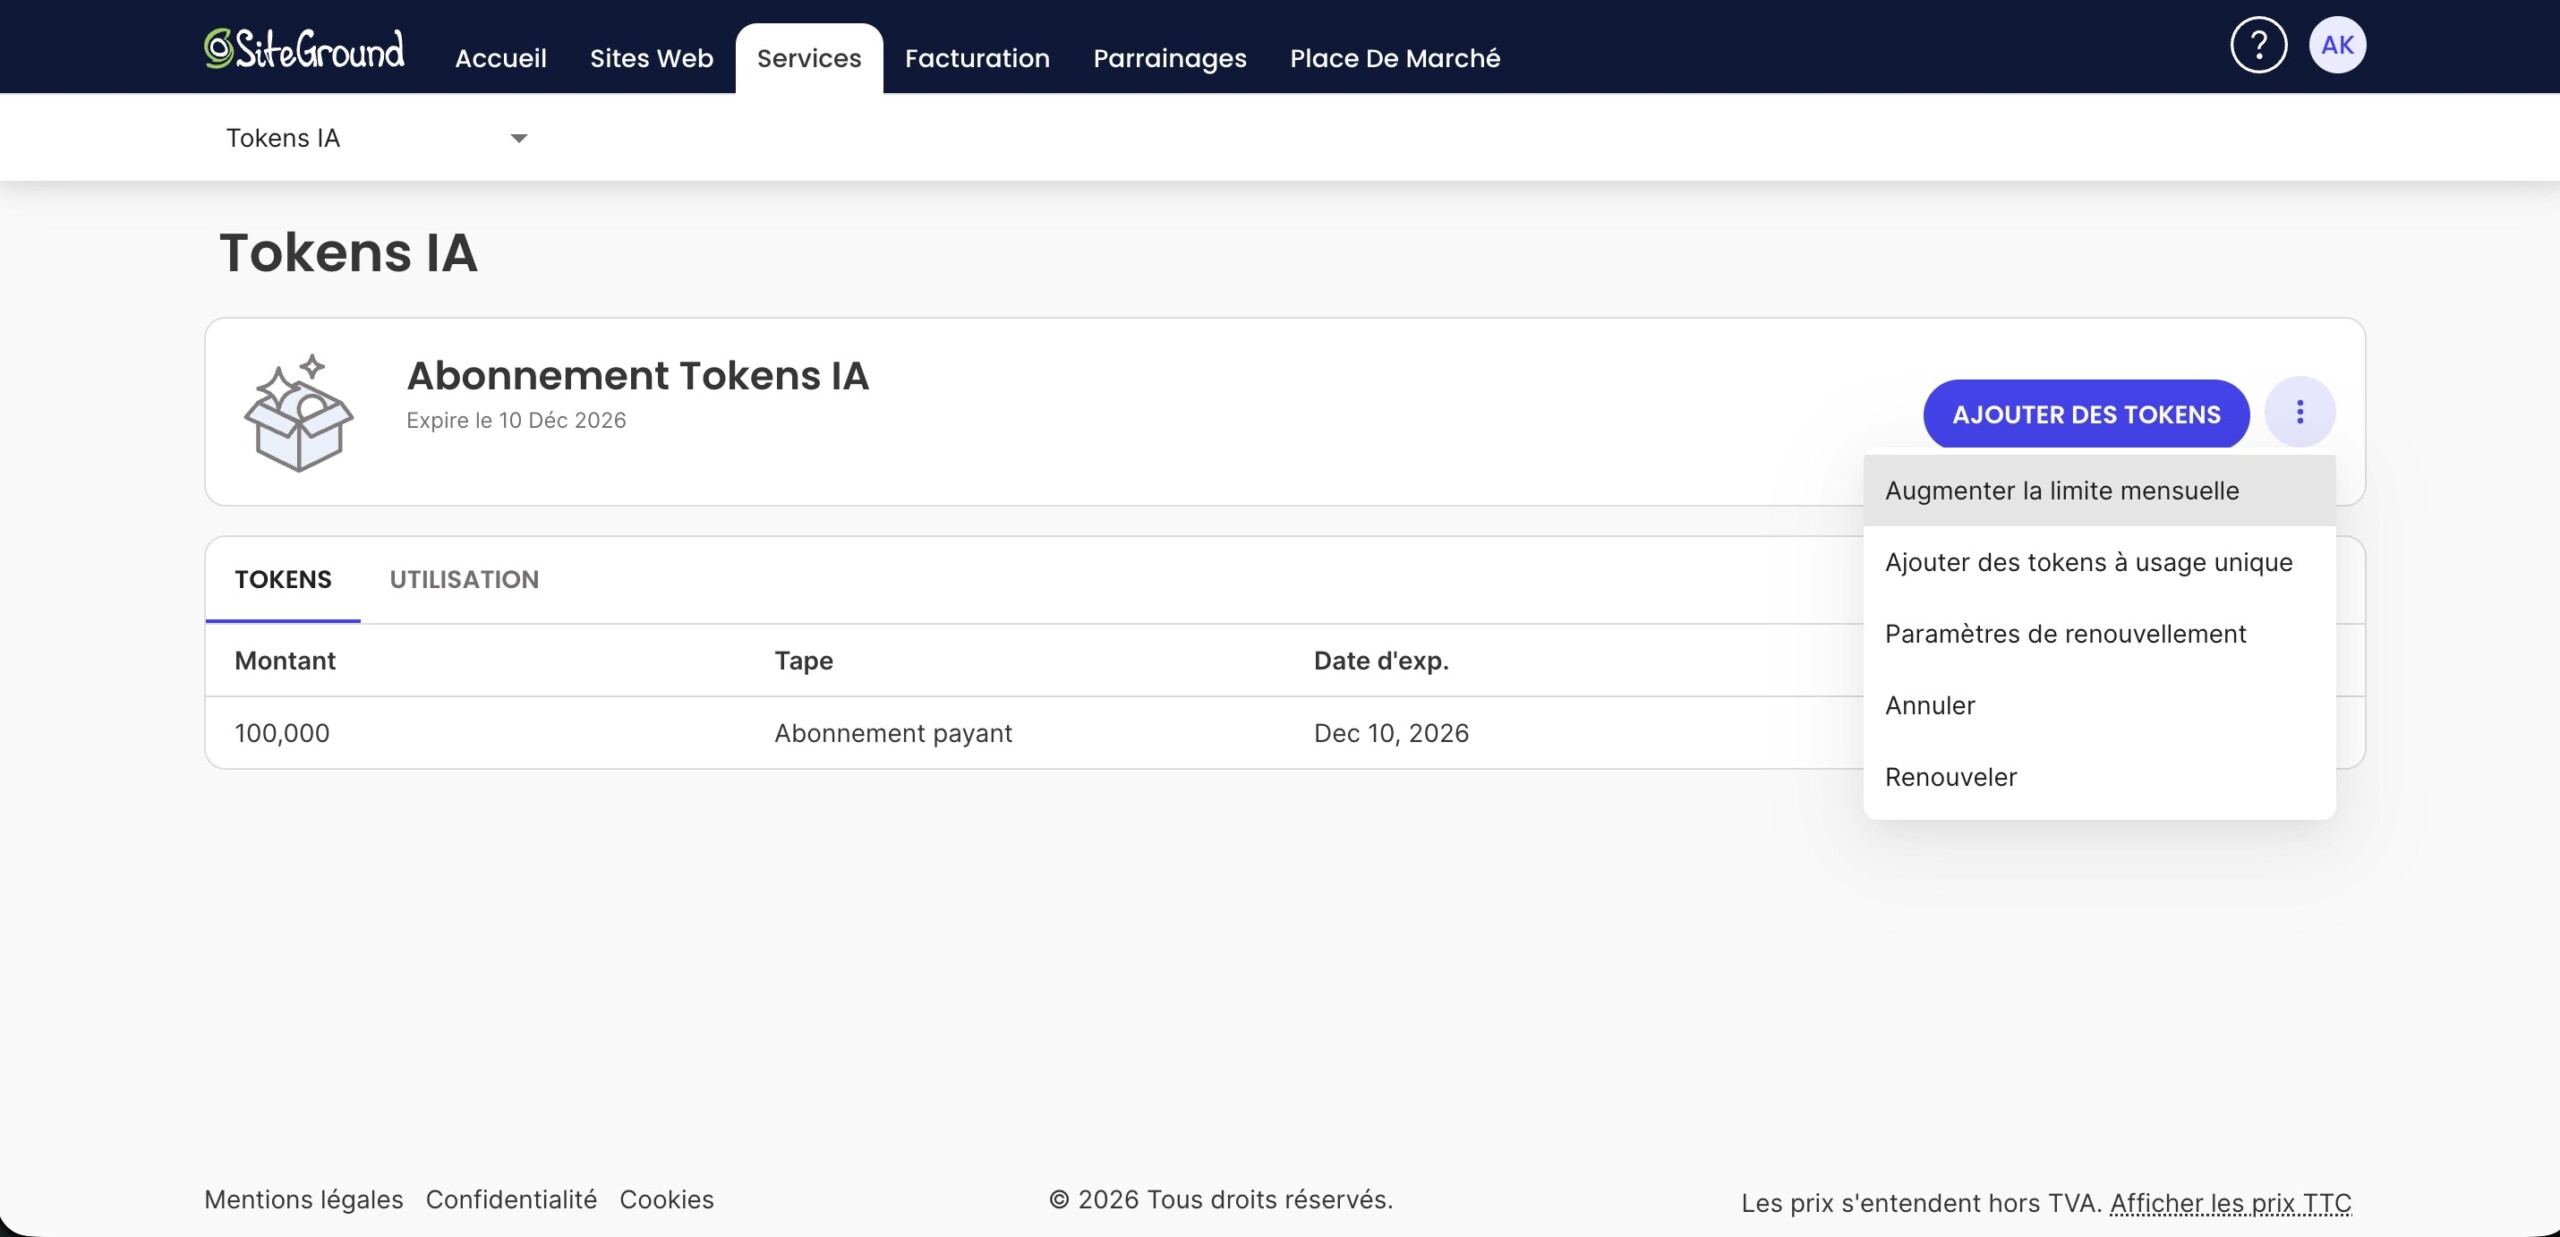Open the Cookies footer link
This screenshot has width=2560, height=1237.
pos(667,1199)
